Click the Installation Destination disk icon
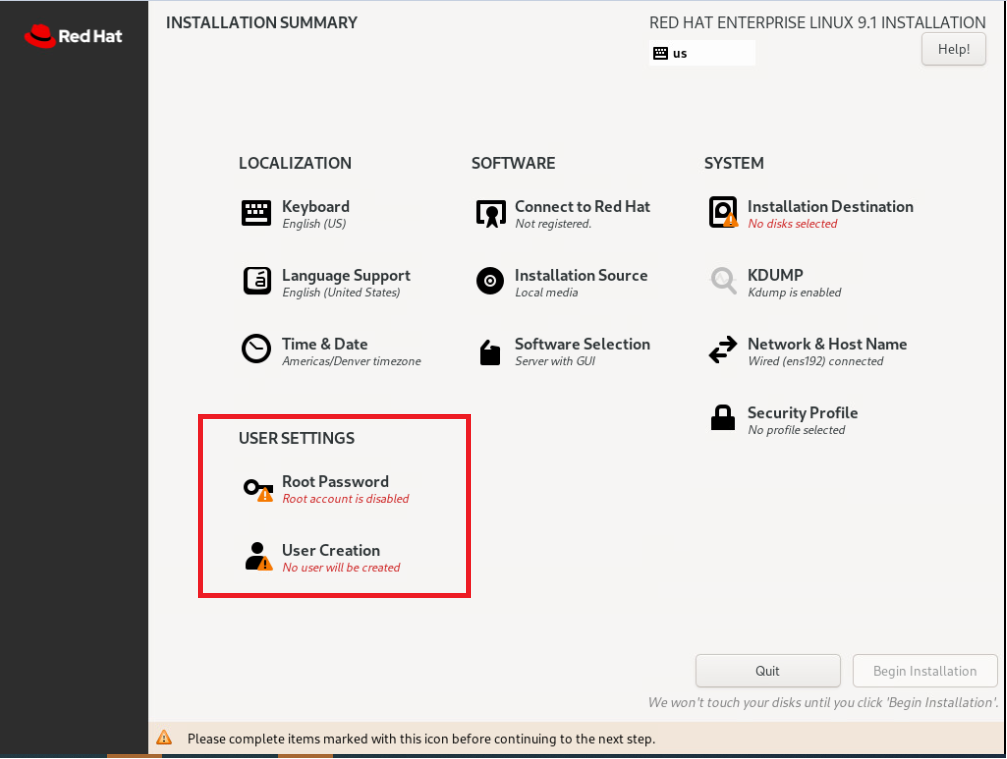 [x=723, y=212]
